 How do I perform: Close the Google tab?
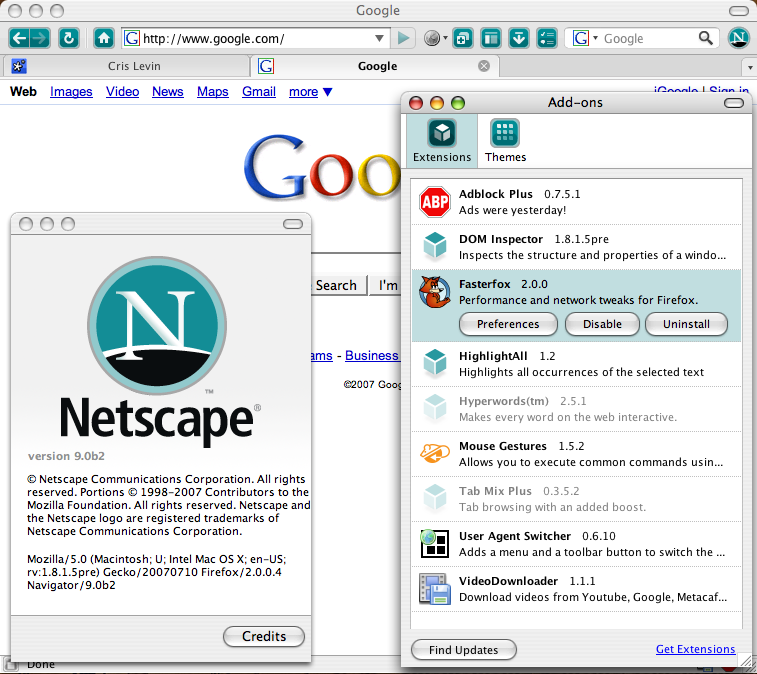[x=484, y=66]
